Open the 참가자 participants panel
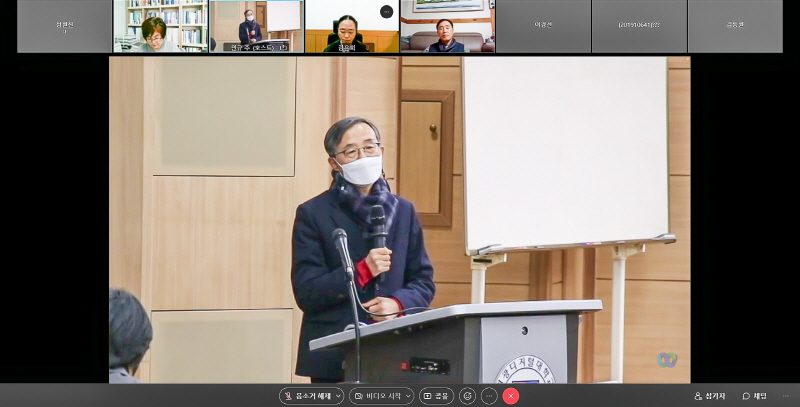800x407 pixels. (x=710, y=396)
